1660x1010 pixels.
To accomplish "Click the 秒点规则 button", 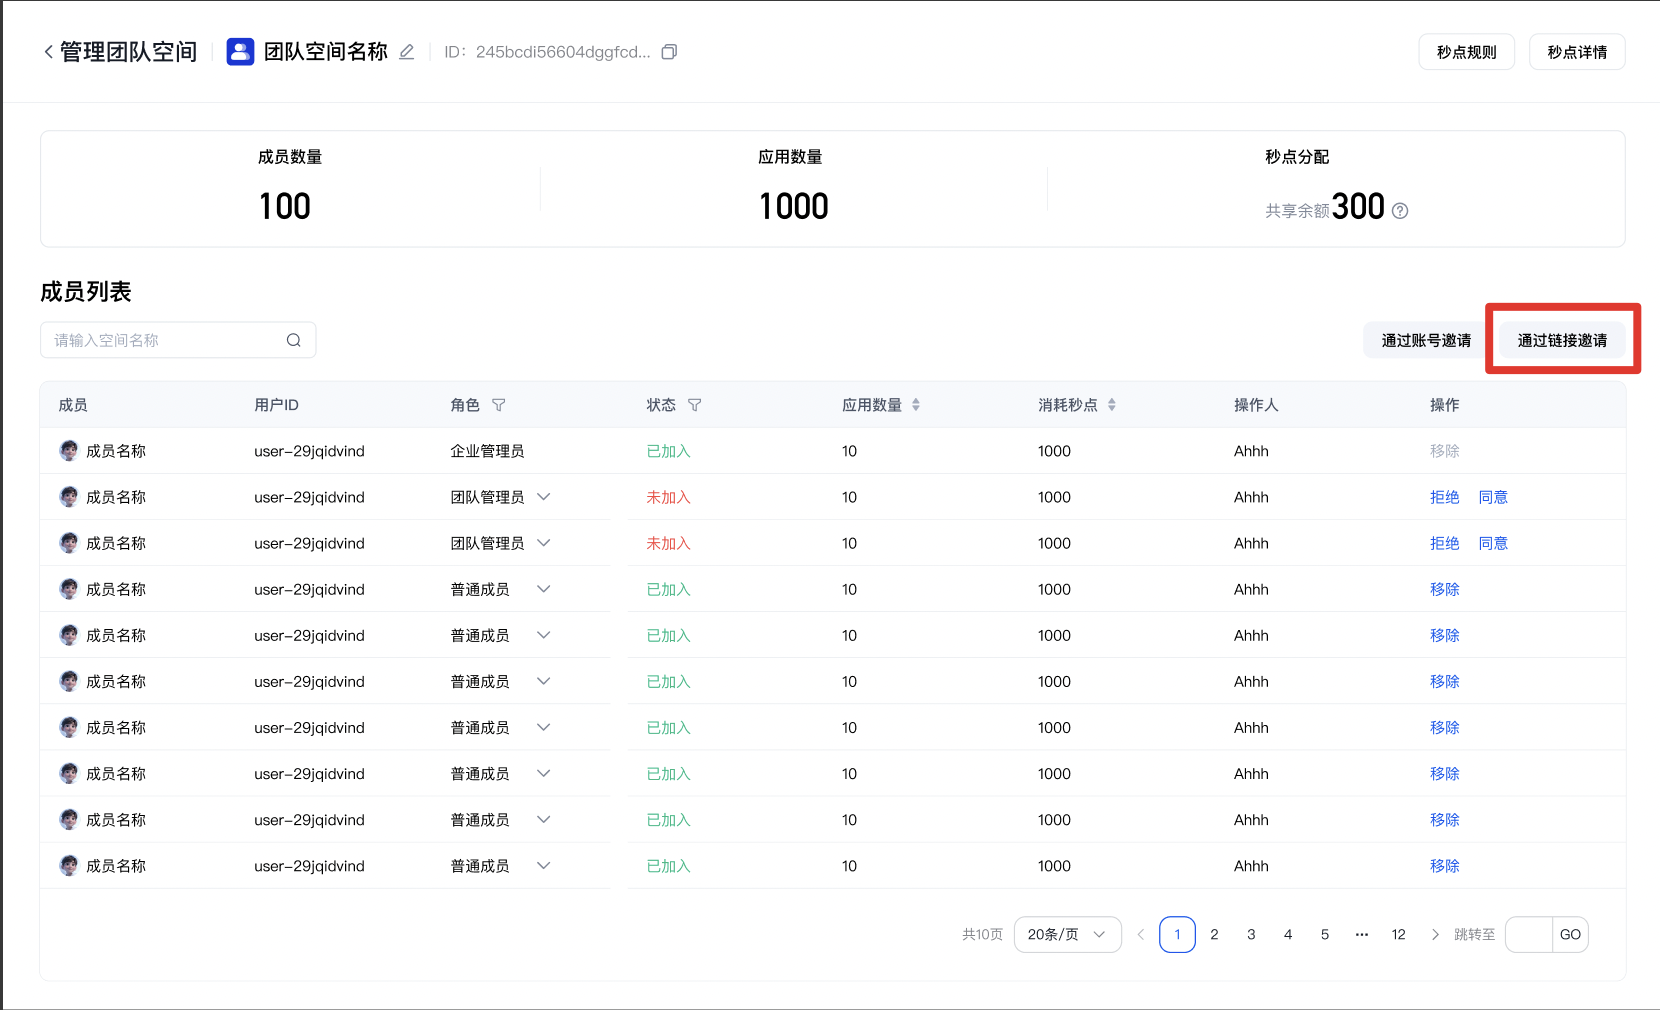I will [1466, 52].
